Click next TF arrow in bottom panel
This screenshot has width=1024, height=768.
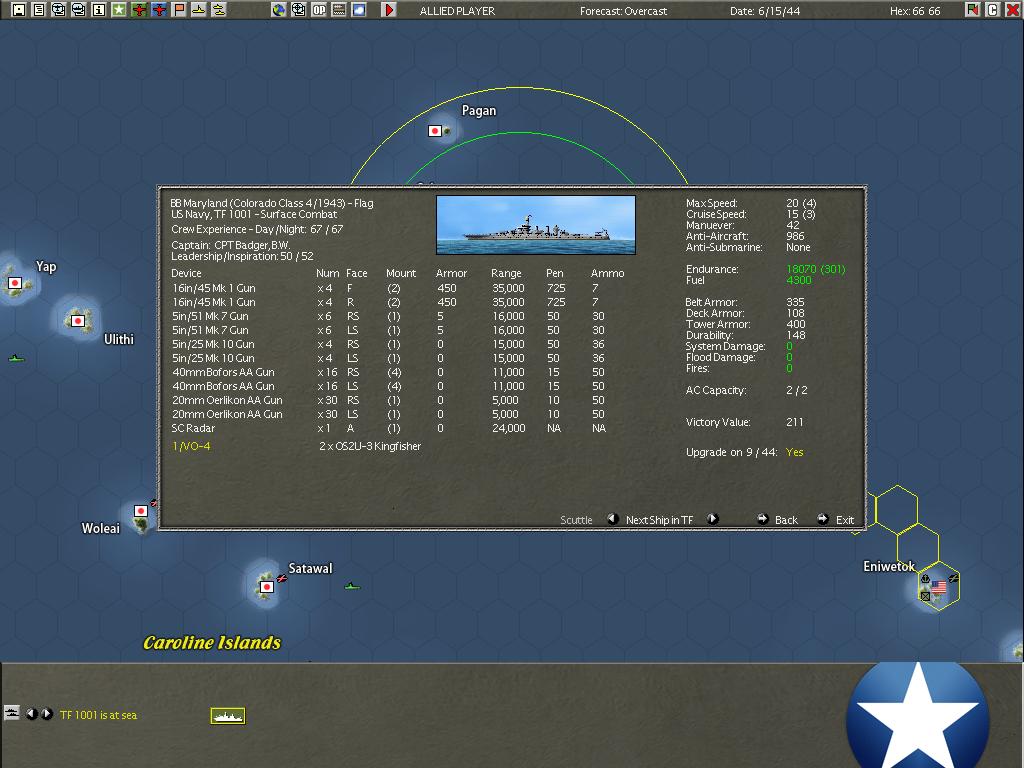pos(47,714)
